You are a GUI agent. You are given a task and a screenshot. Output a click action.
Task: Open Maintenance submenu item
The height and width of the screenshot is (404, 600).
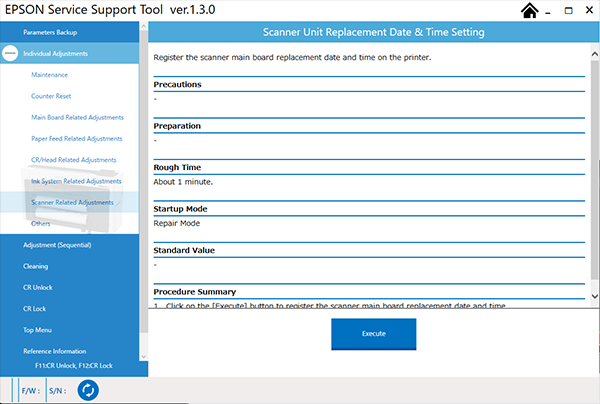(x=49, y=75)
